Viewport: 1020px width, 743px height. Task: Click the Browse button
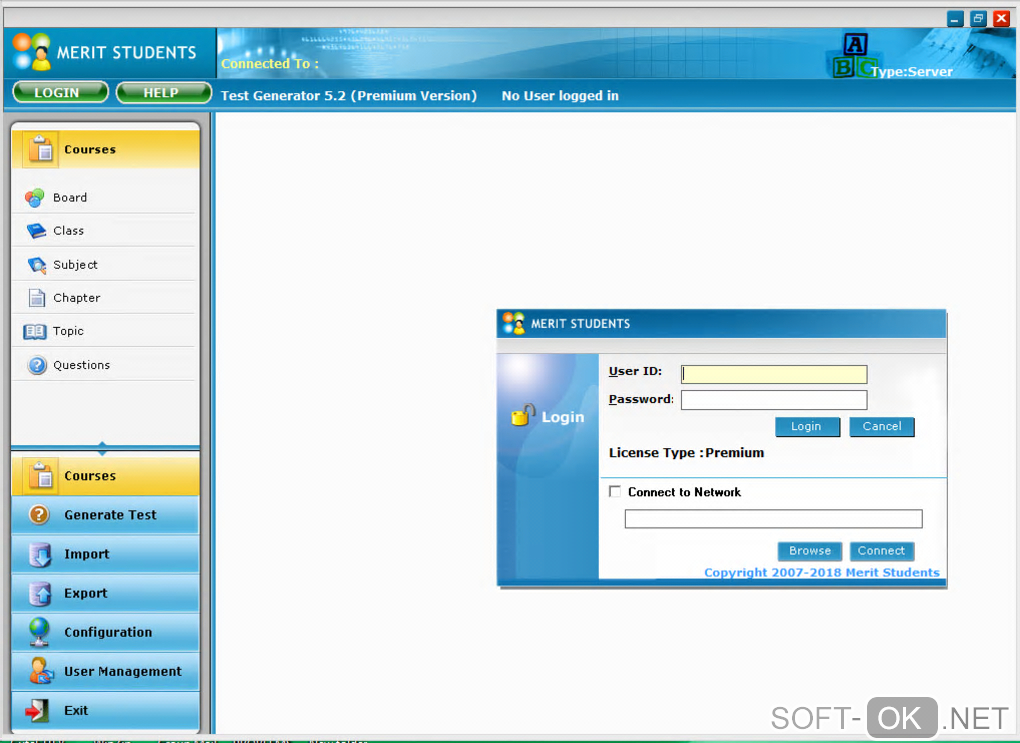(810, 551)
